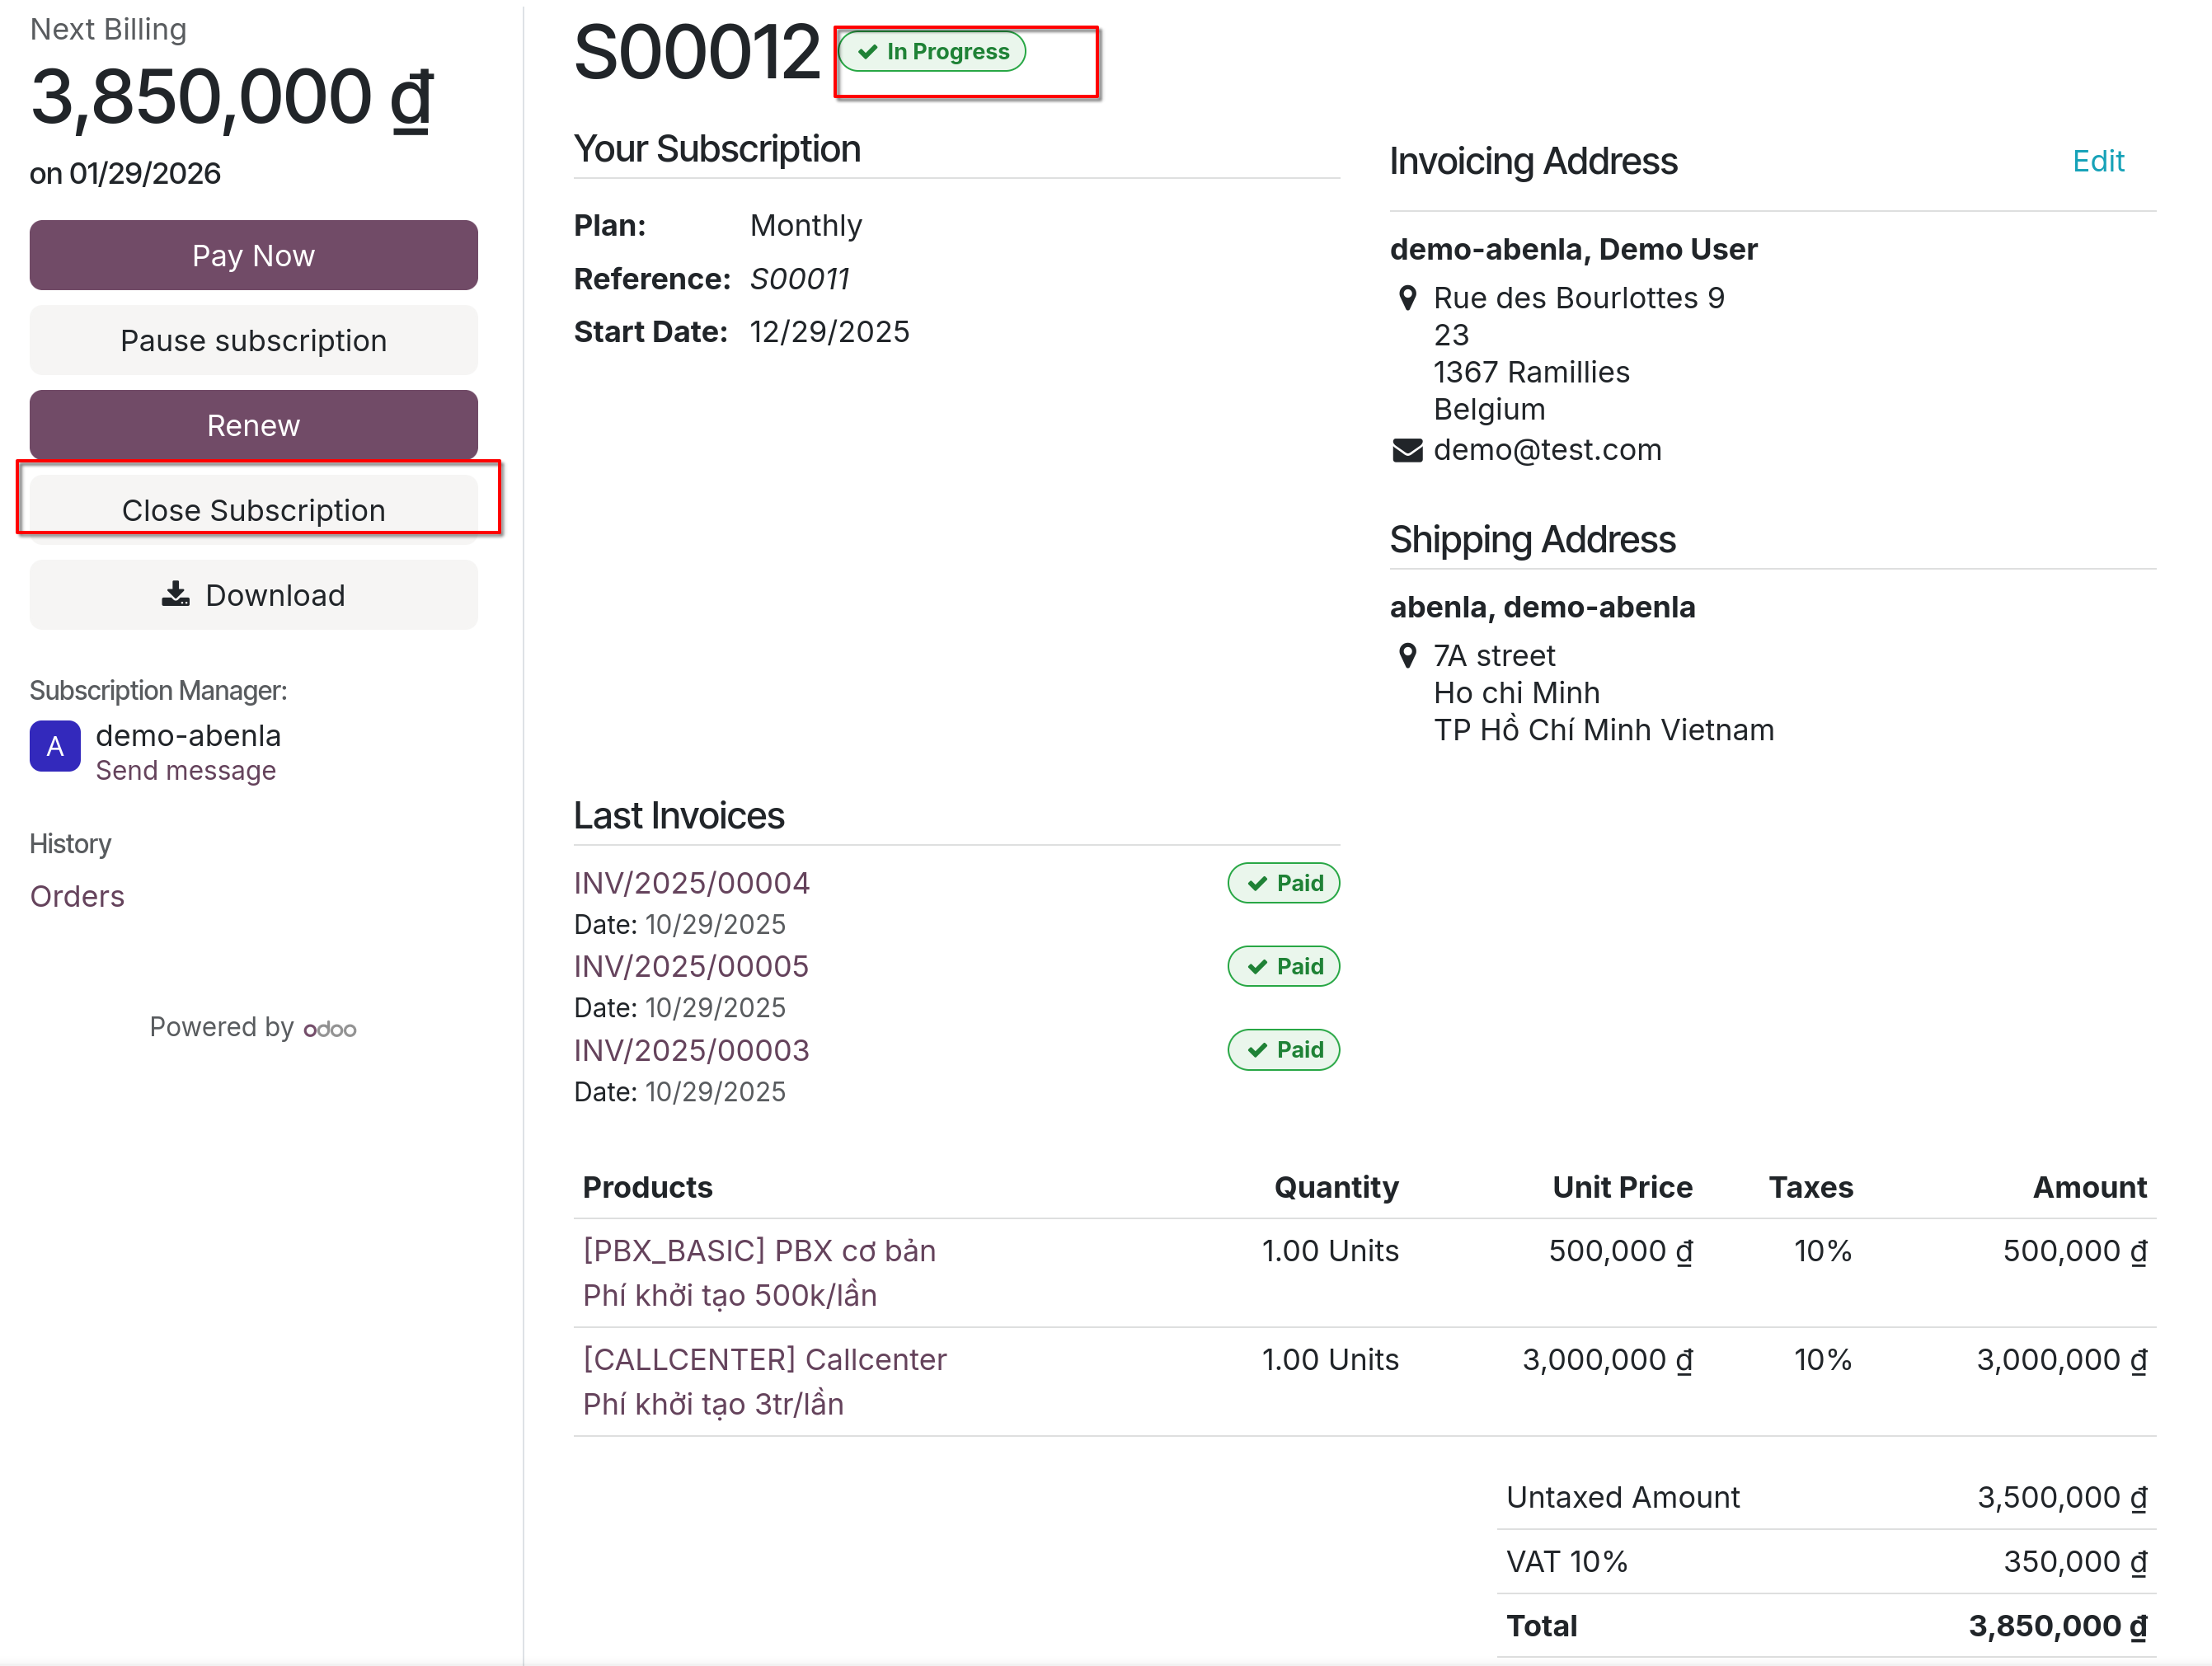This screenshot has height=1666, width=2212.
Task: Click Paid badge for INV/2025/00005
Action: (1284, 966)
